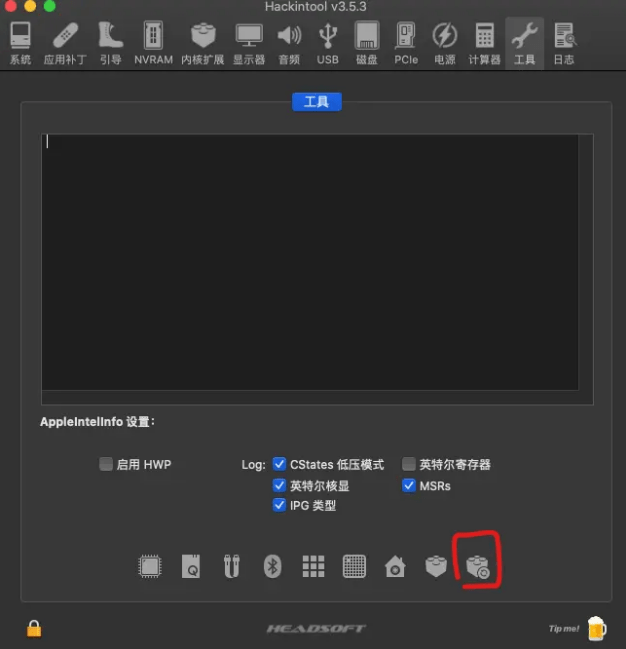Click the brick with refresh badge icon
Viewport: 626px width, 649px height.
(478, 567)
